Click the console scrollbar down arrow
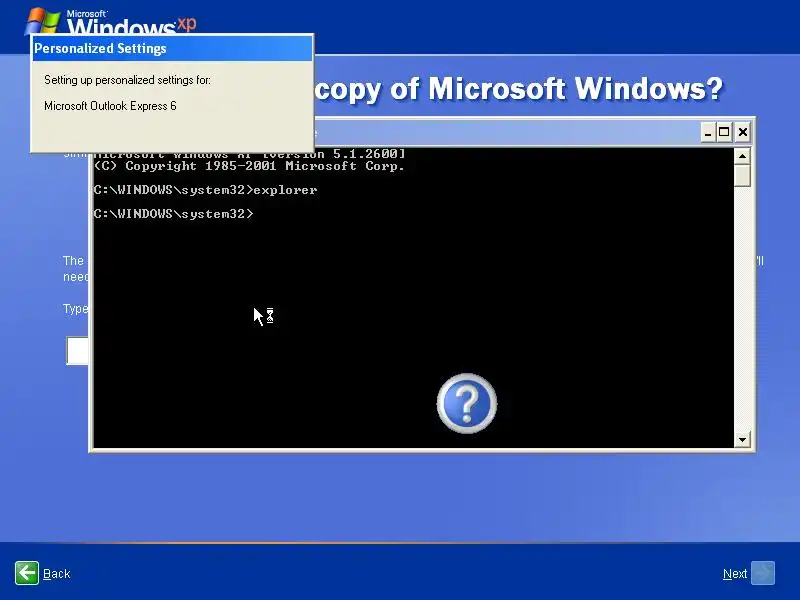 742,439
